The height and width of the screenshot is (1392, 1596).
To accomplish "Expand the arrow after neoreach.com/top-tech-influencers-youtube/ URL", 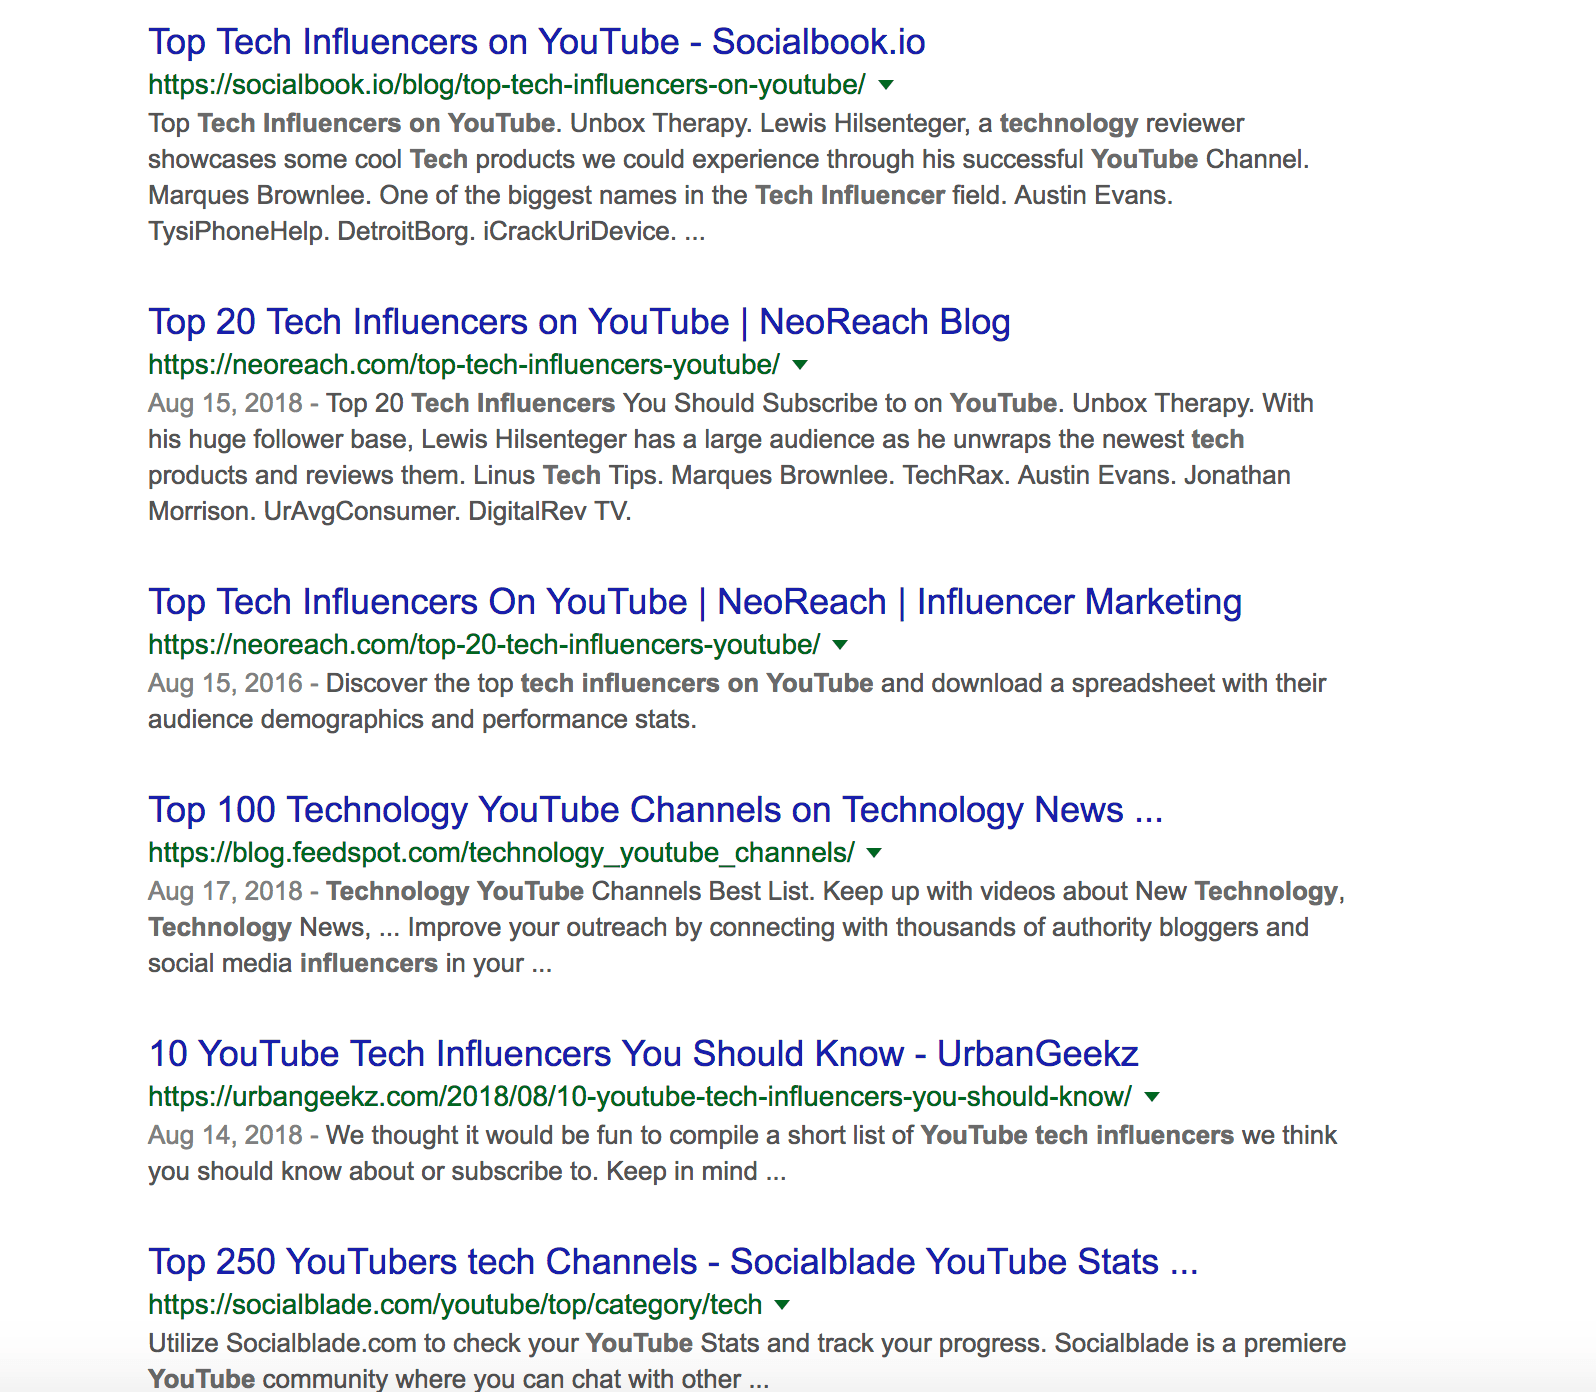I will pos(800,365).
